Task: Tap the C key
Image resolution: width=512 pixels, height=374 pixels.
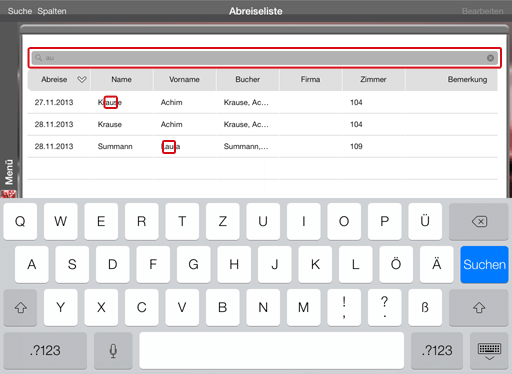Action: 142,307
